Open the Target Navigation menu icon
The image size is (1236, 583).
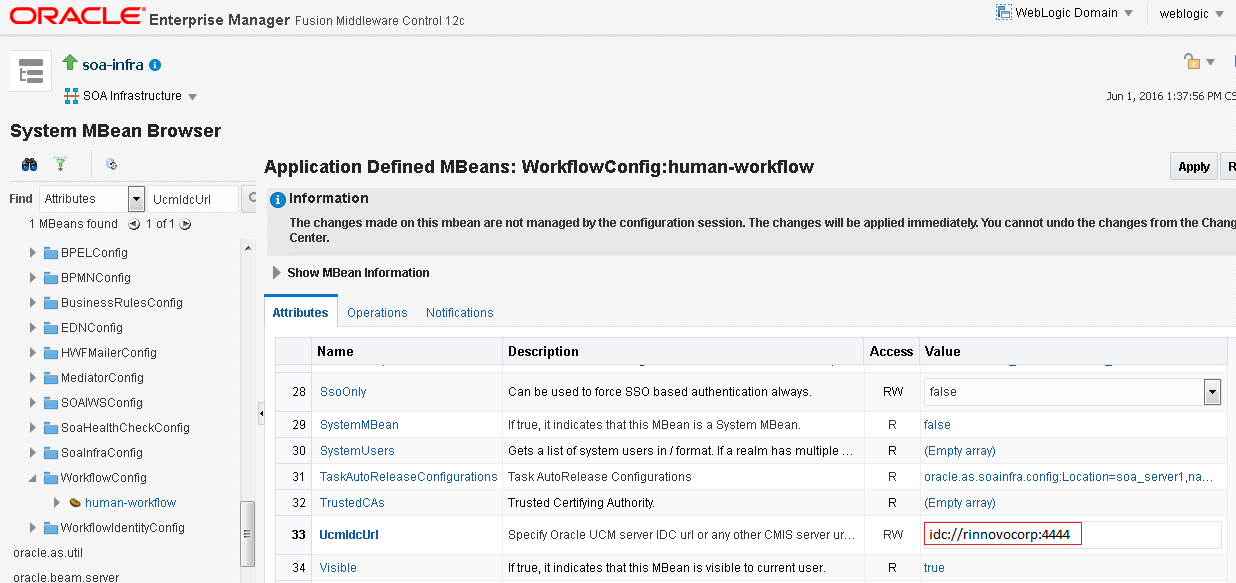30,70
